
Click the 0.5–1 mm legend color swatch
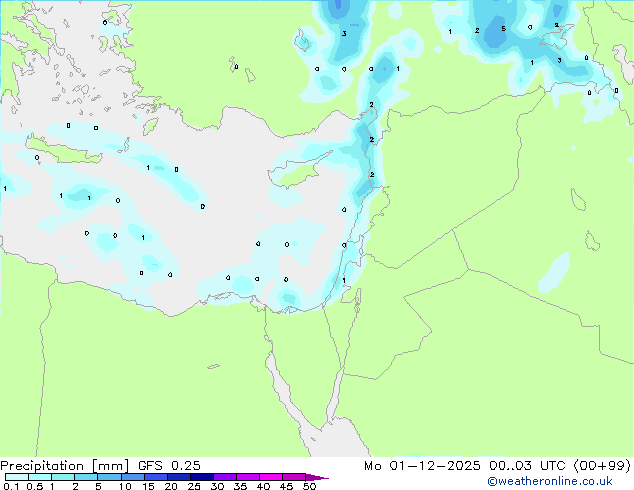click(40, 477)
